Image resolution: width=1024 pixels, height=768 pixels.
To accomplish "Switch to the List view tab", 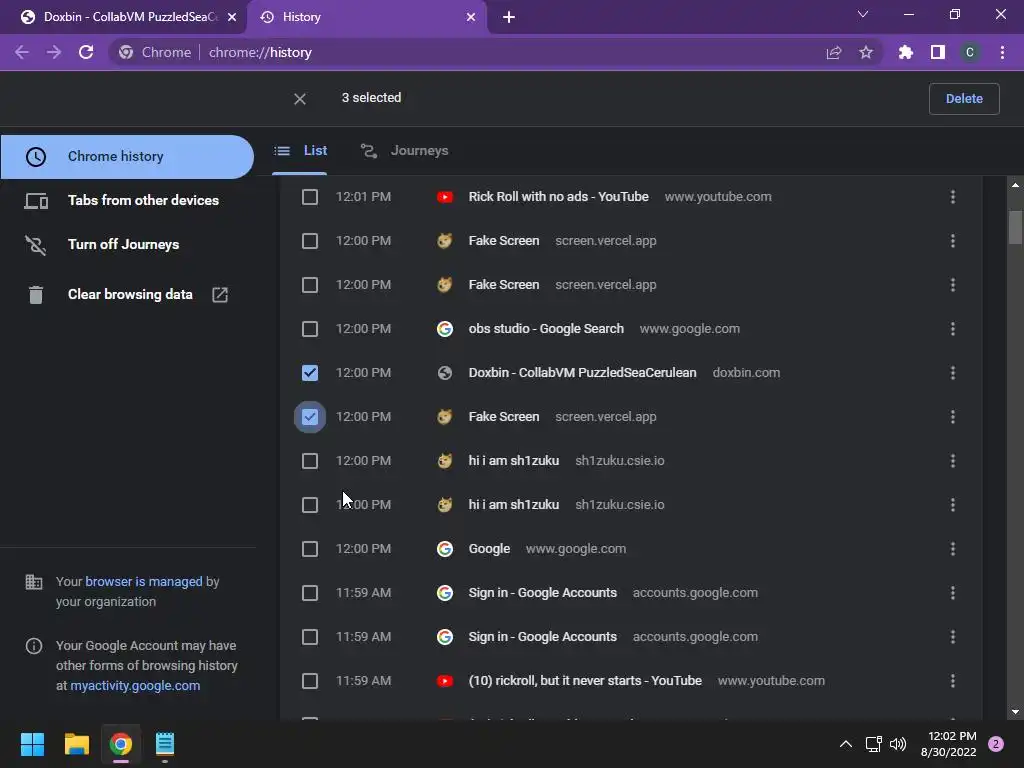I will coord(300,151).
